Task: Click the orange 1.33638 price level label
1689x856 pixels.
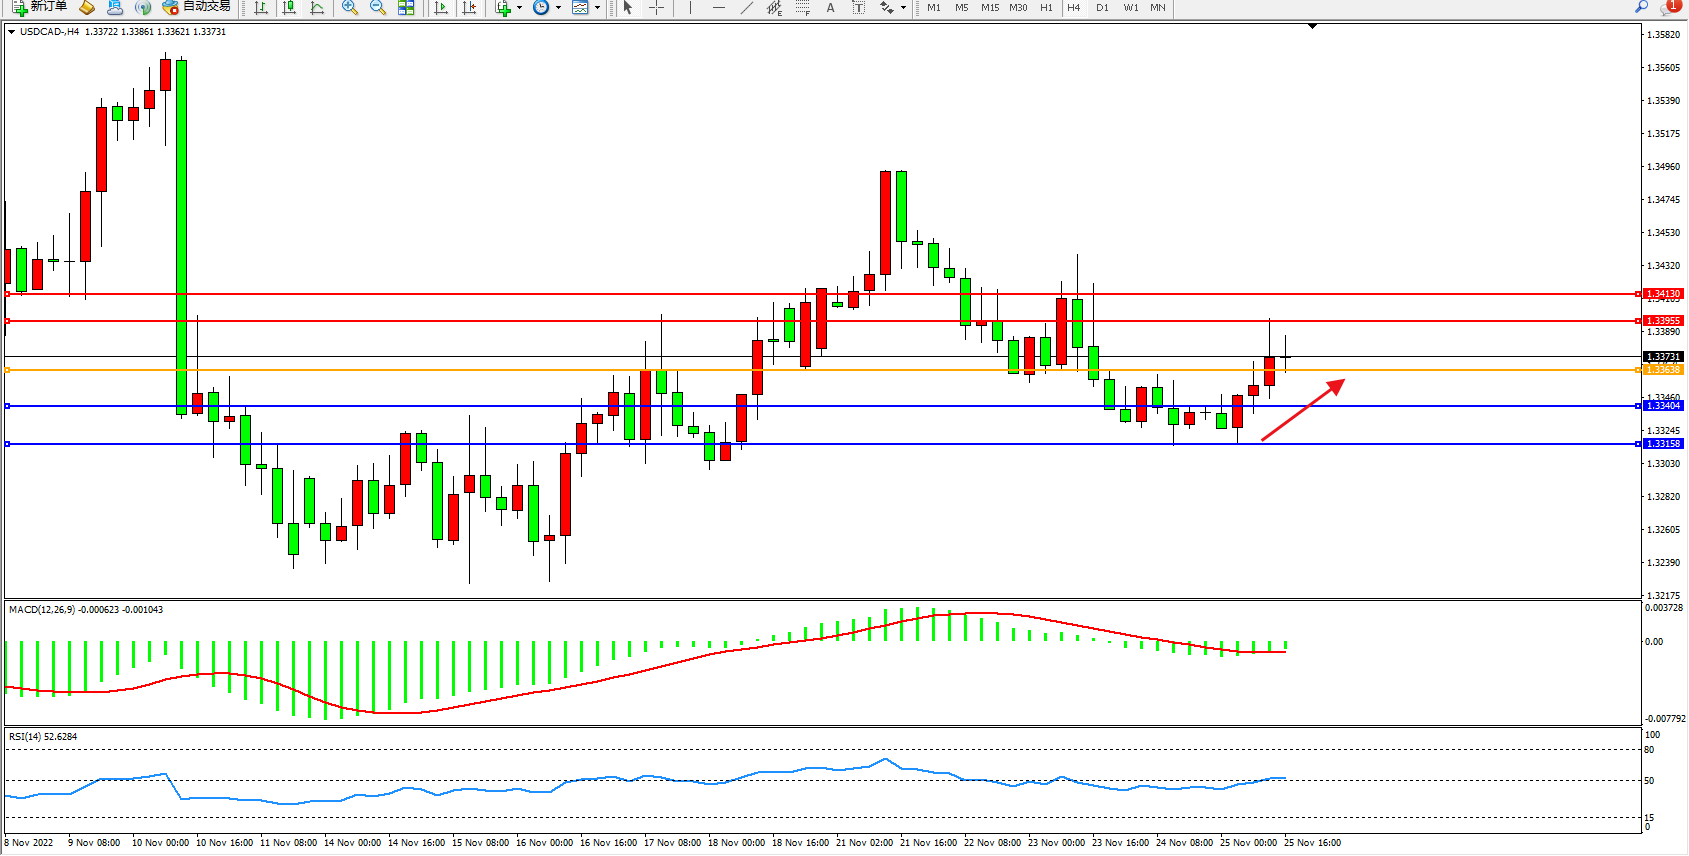Action: pyautogui.click(x=1664, y=370)
